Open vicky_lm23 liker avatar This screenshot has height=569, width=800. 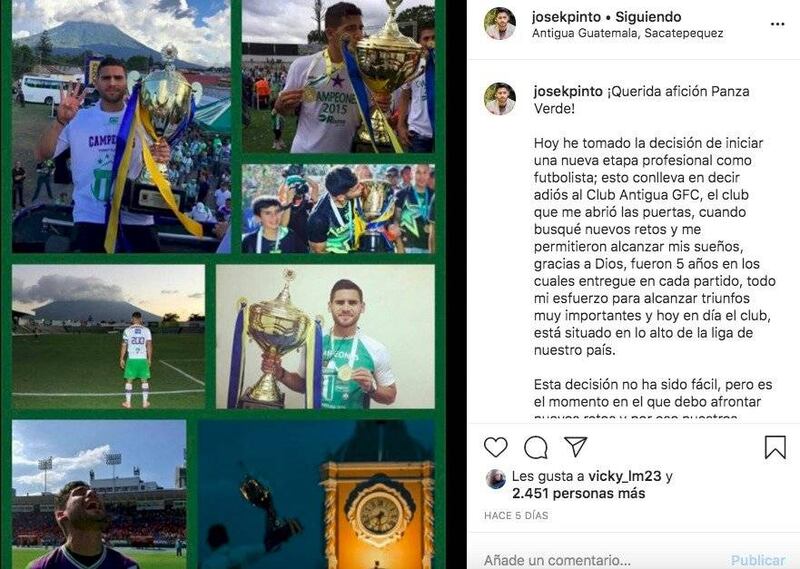(495, 479)
